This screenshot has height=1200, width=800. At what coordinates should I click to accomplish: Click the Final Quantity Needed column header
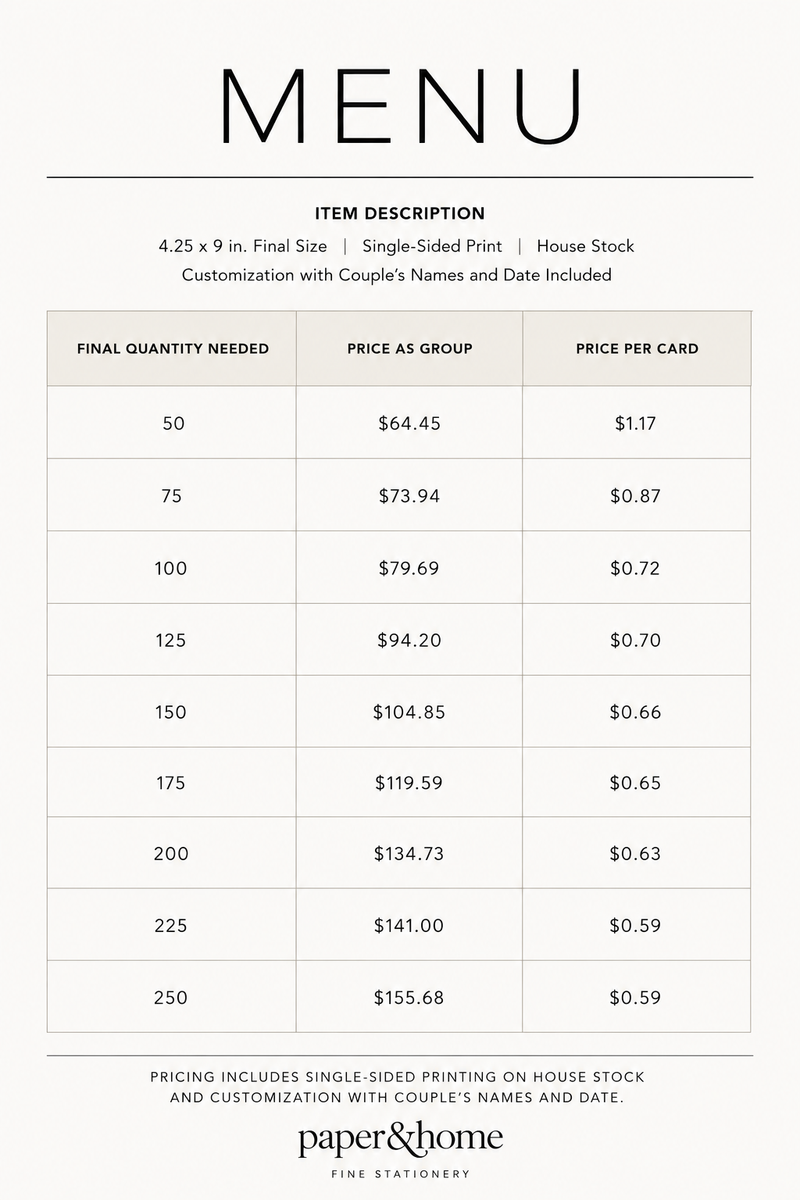173,349
